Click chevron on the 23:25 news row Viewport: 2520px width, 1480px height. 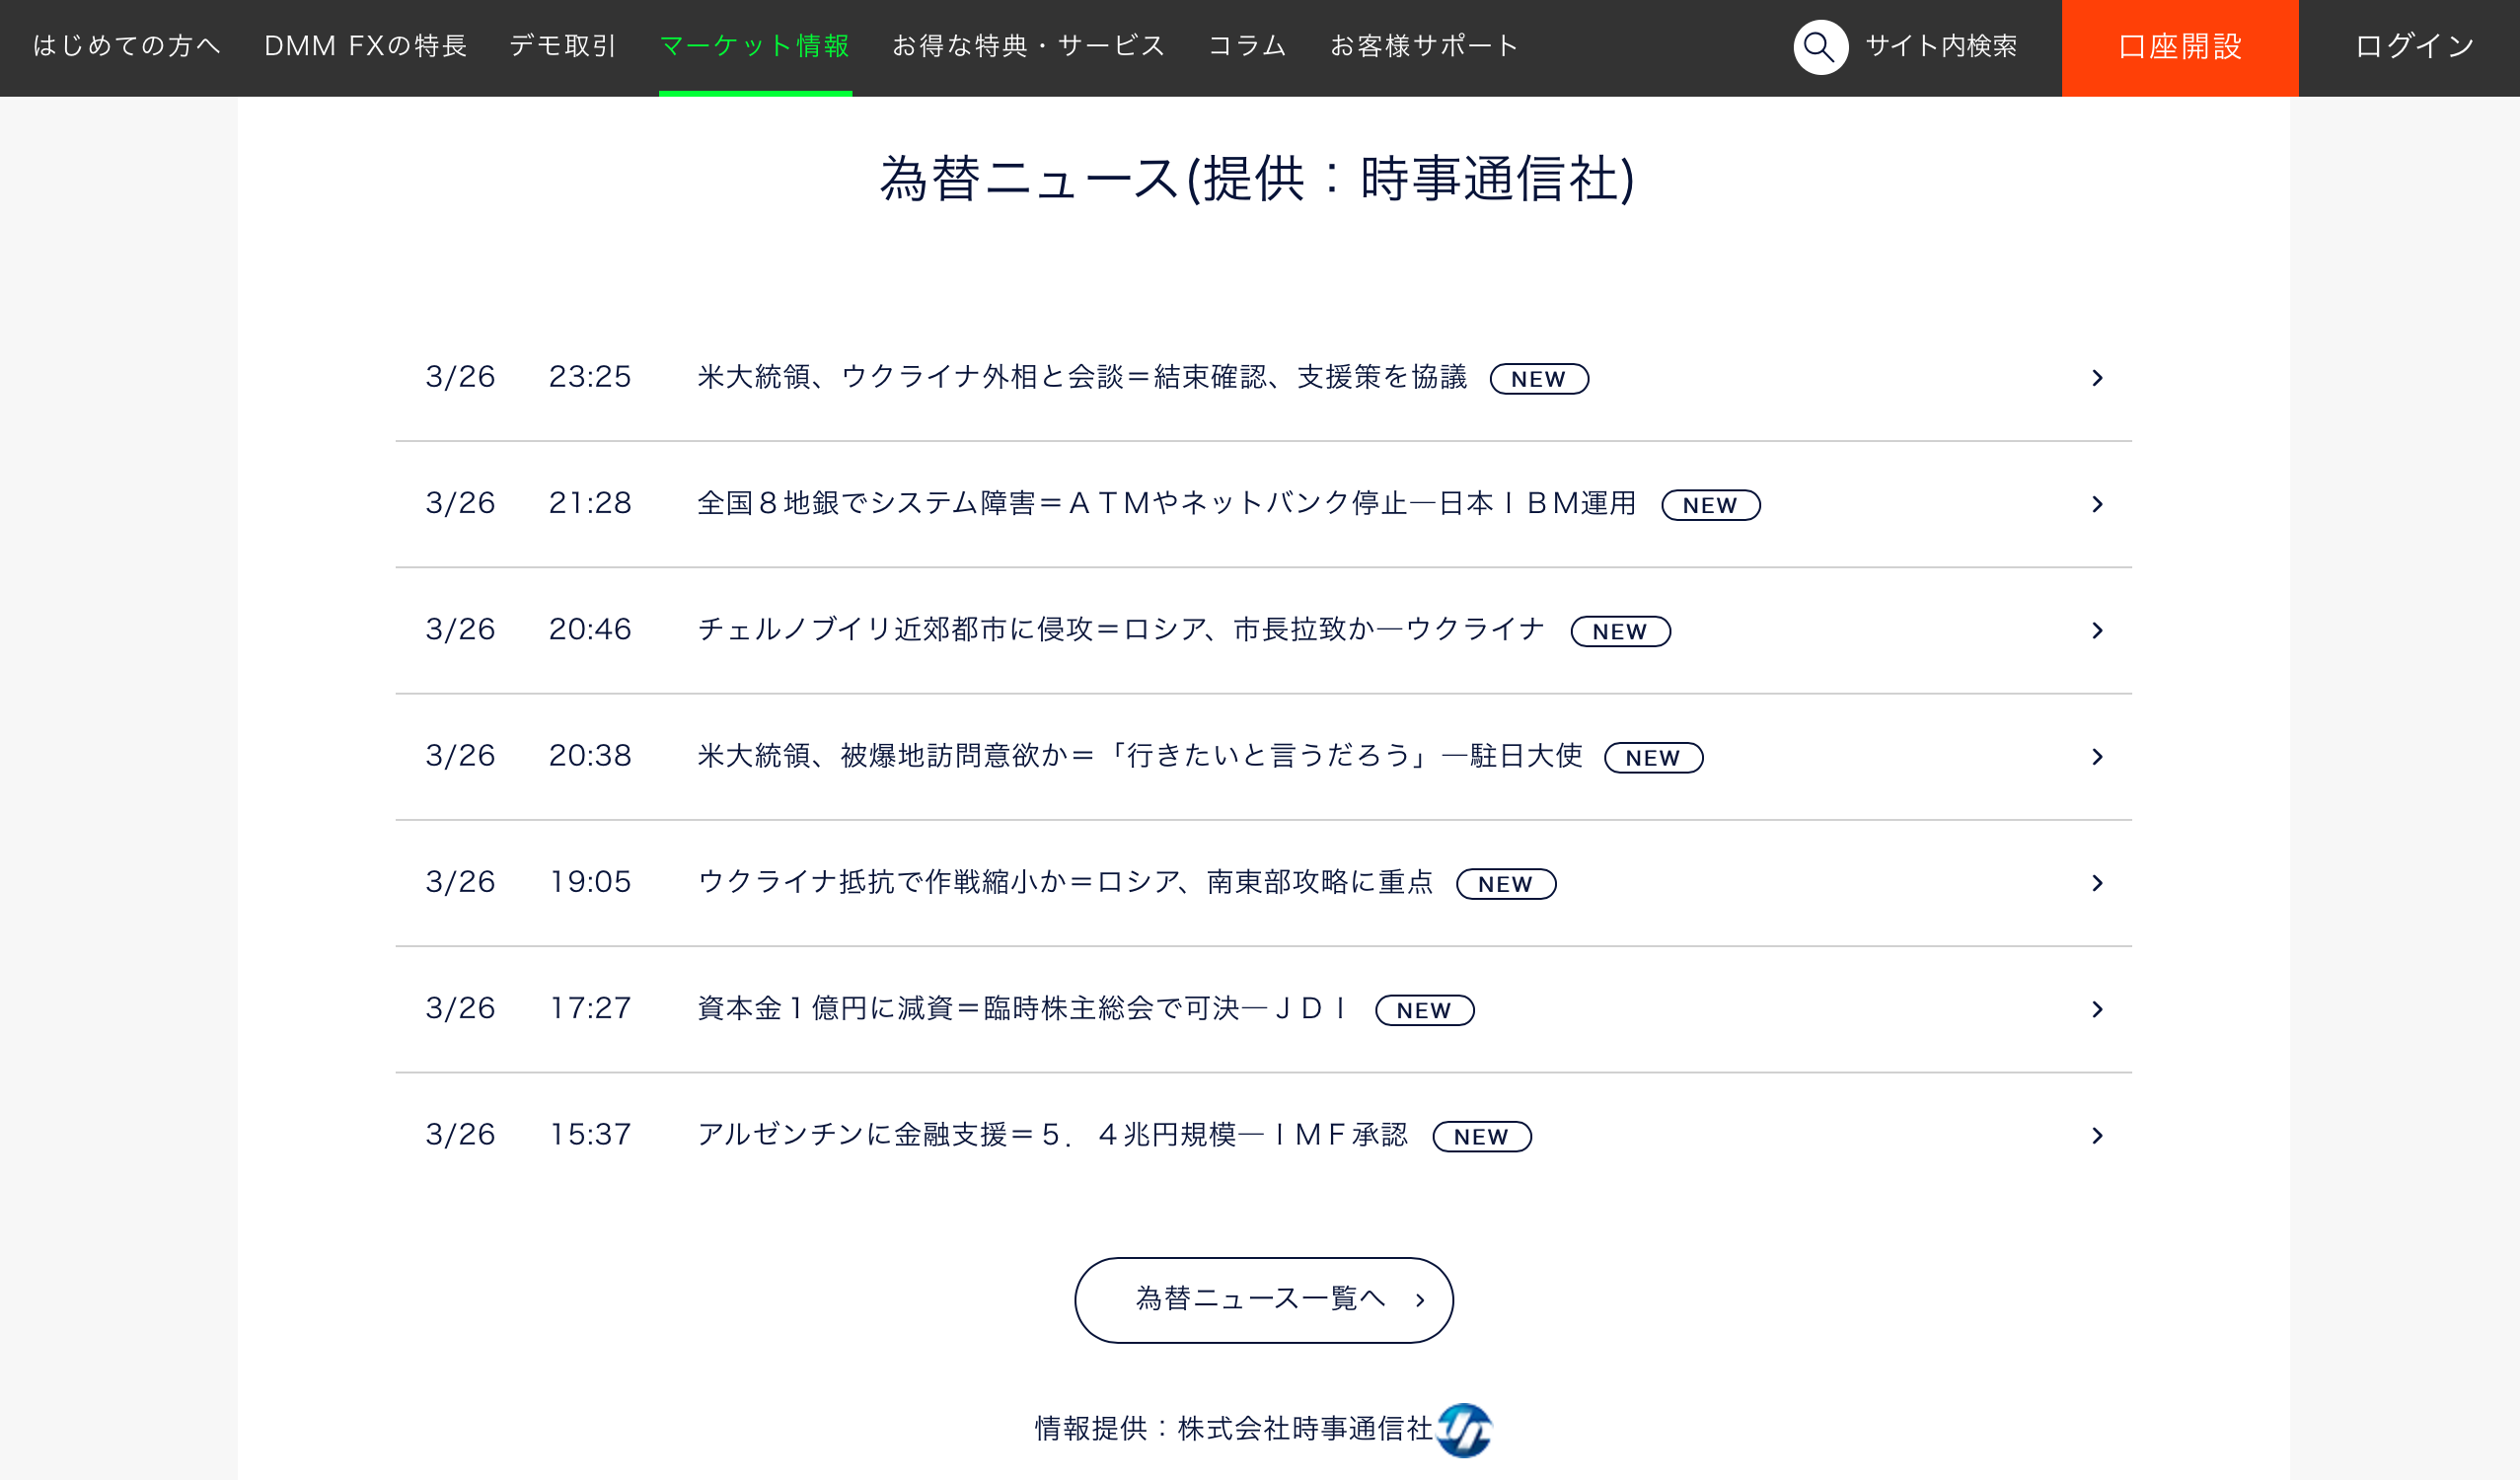[2097, 378]
